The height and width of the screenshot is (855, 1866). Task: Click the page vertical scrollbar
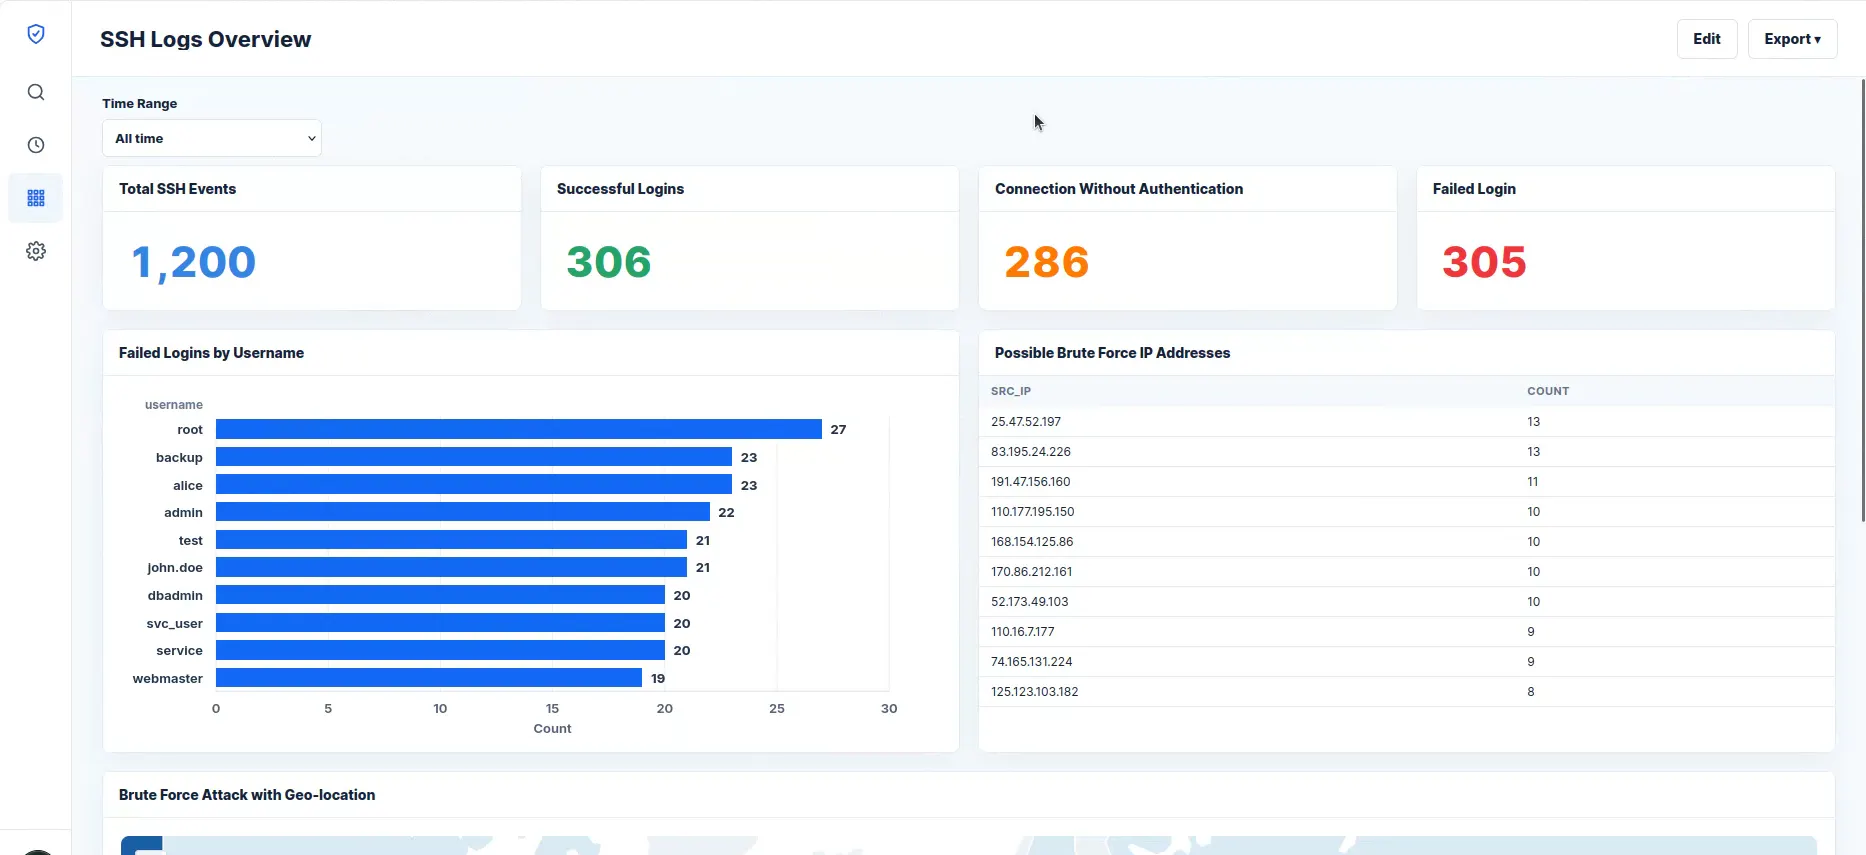coord(1862,300)
